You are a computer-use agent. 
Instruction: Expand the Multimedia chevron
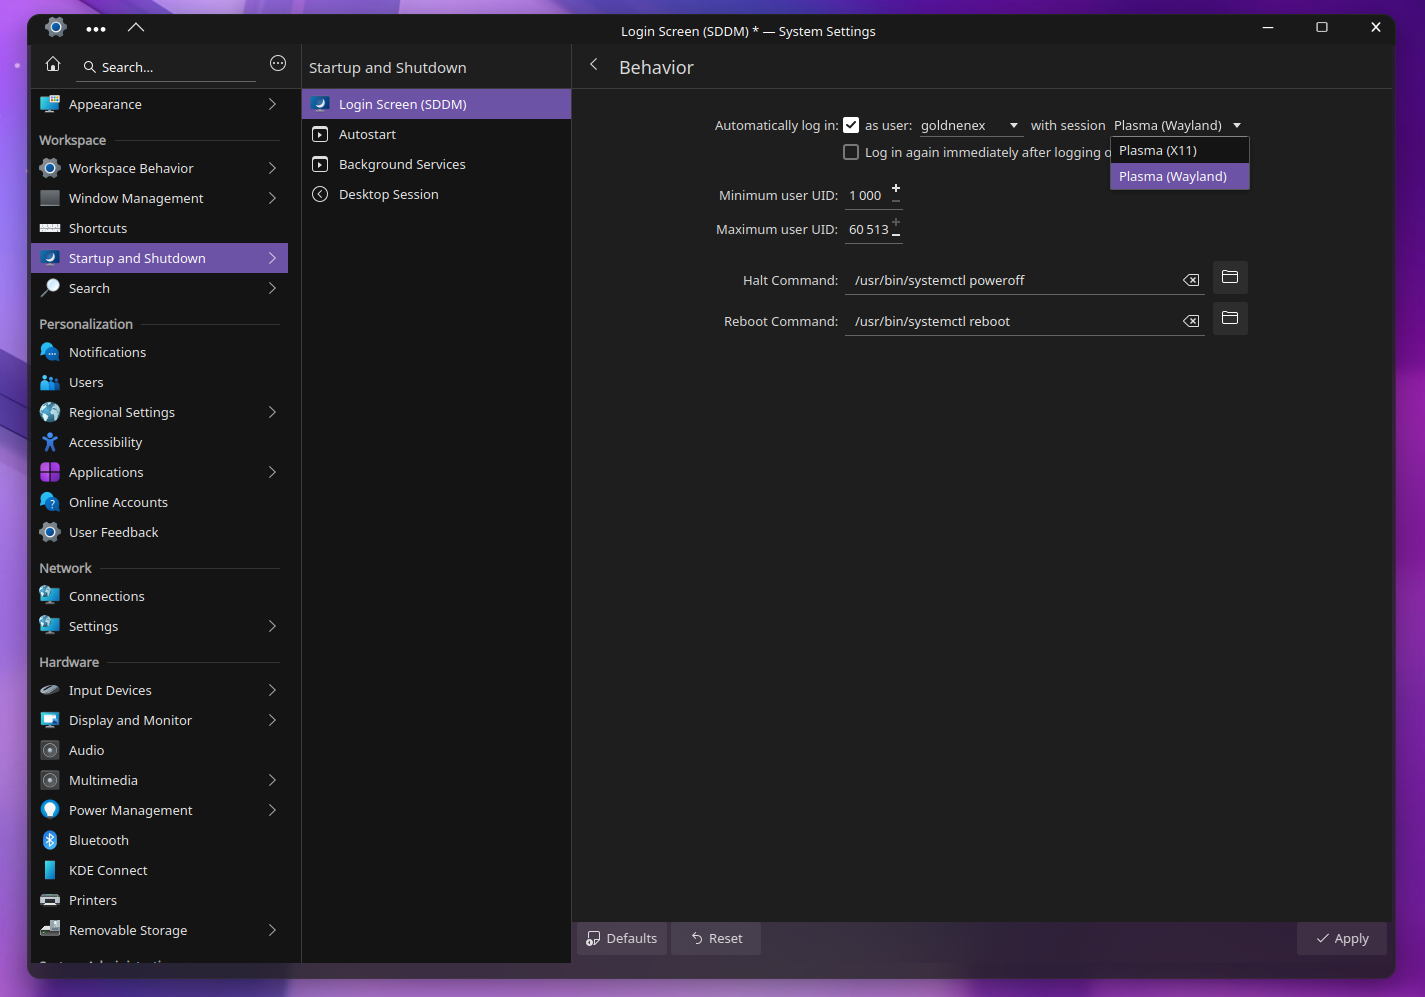(x=272, y=780)
